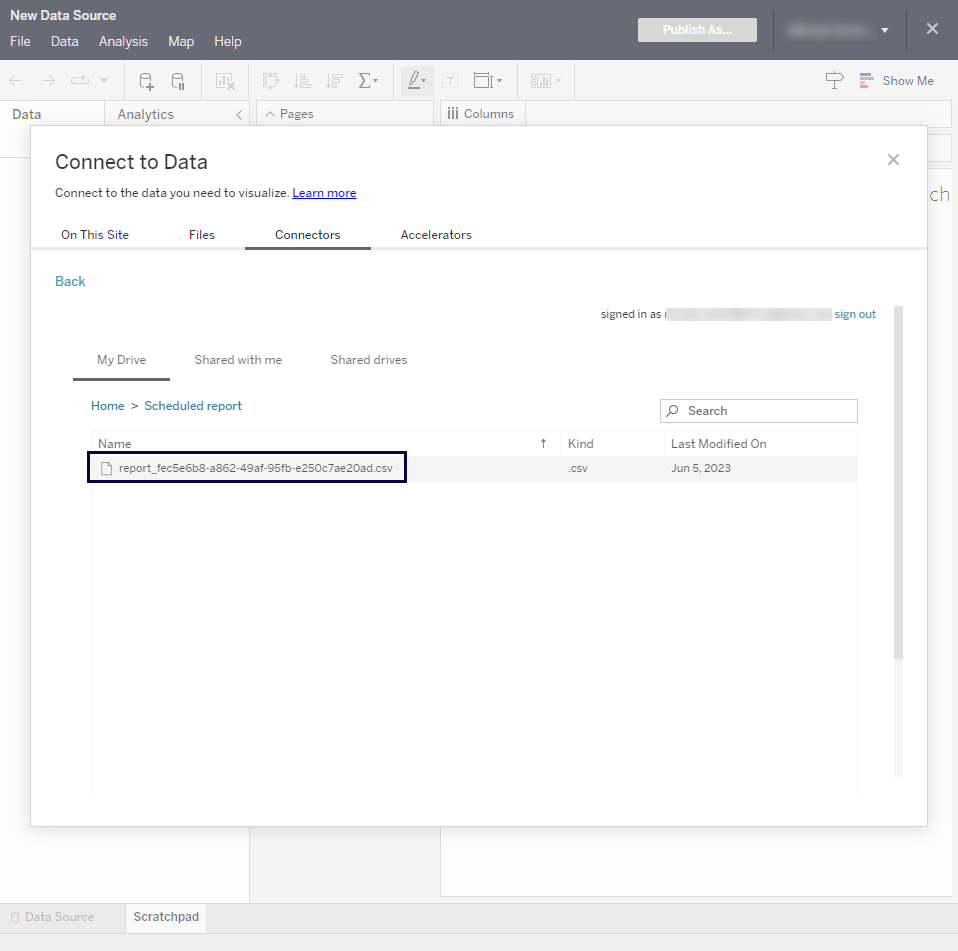Image resolution: width=958 pixels, height=951 pixels.
Task: Click the New Data Source toolbar icon
Action: point(146,81)
